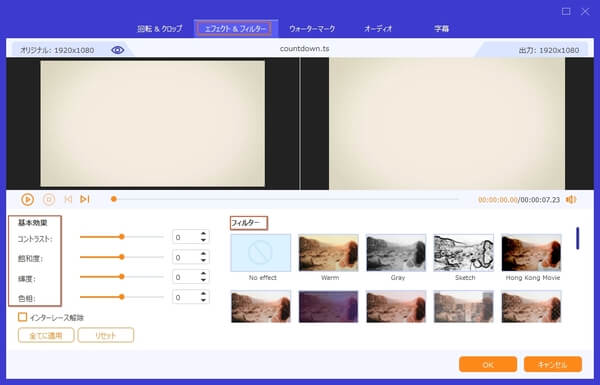600x385 pixels.
Task: Mute the audio volume icon
Action: click(x=571, y=199)
